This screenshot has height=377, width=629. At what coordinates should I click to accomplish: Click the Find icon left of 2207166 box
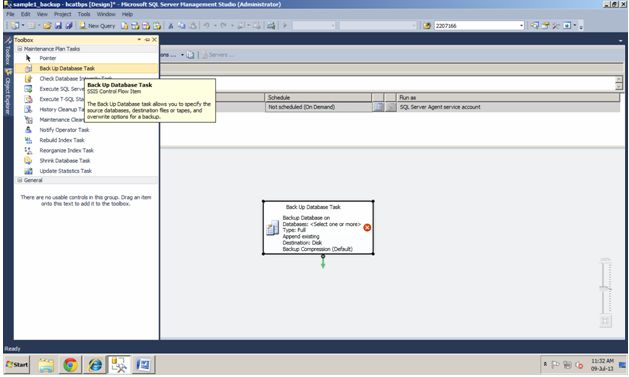pyautogui.click(x=427, y=26)
